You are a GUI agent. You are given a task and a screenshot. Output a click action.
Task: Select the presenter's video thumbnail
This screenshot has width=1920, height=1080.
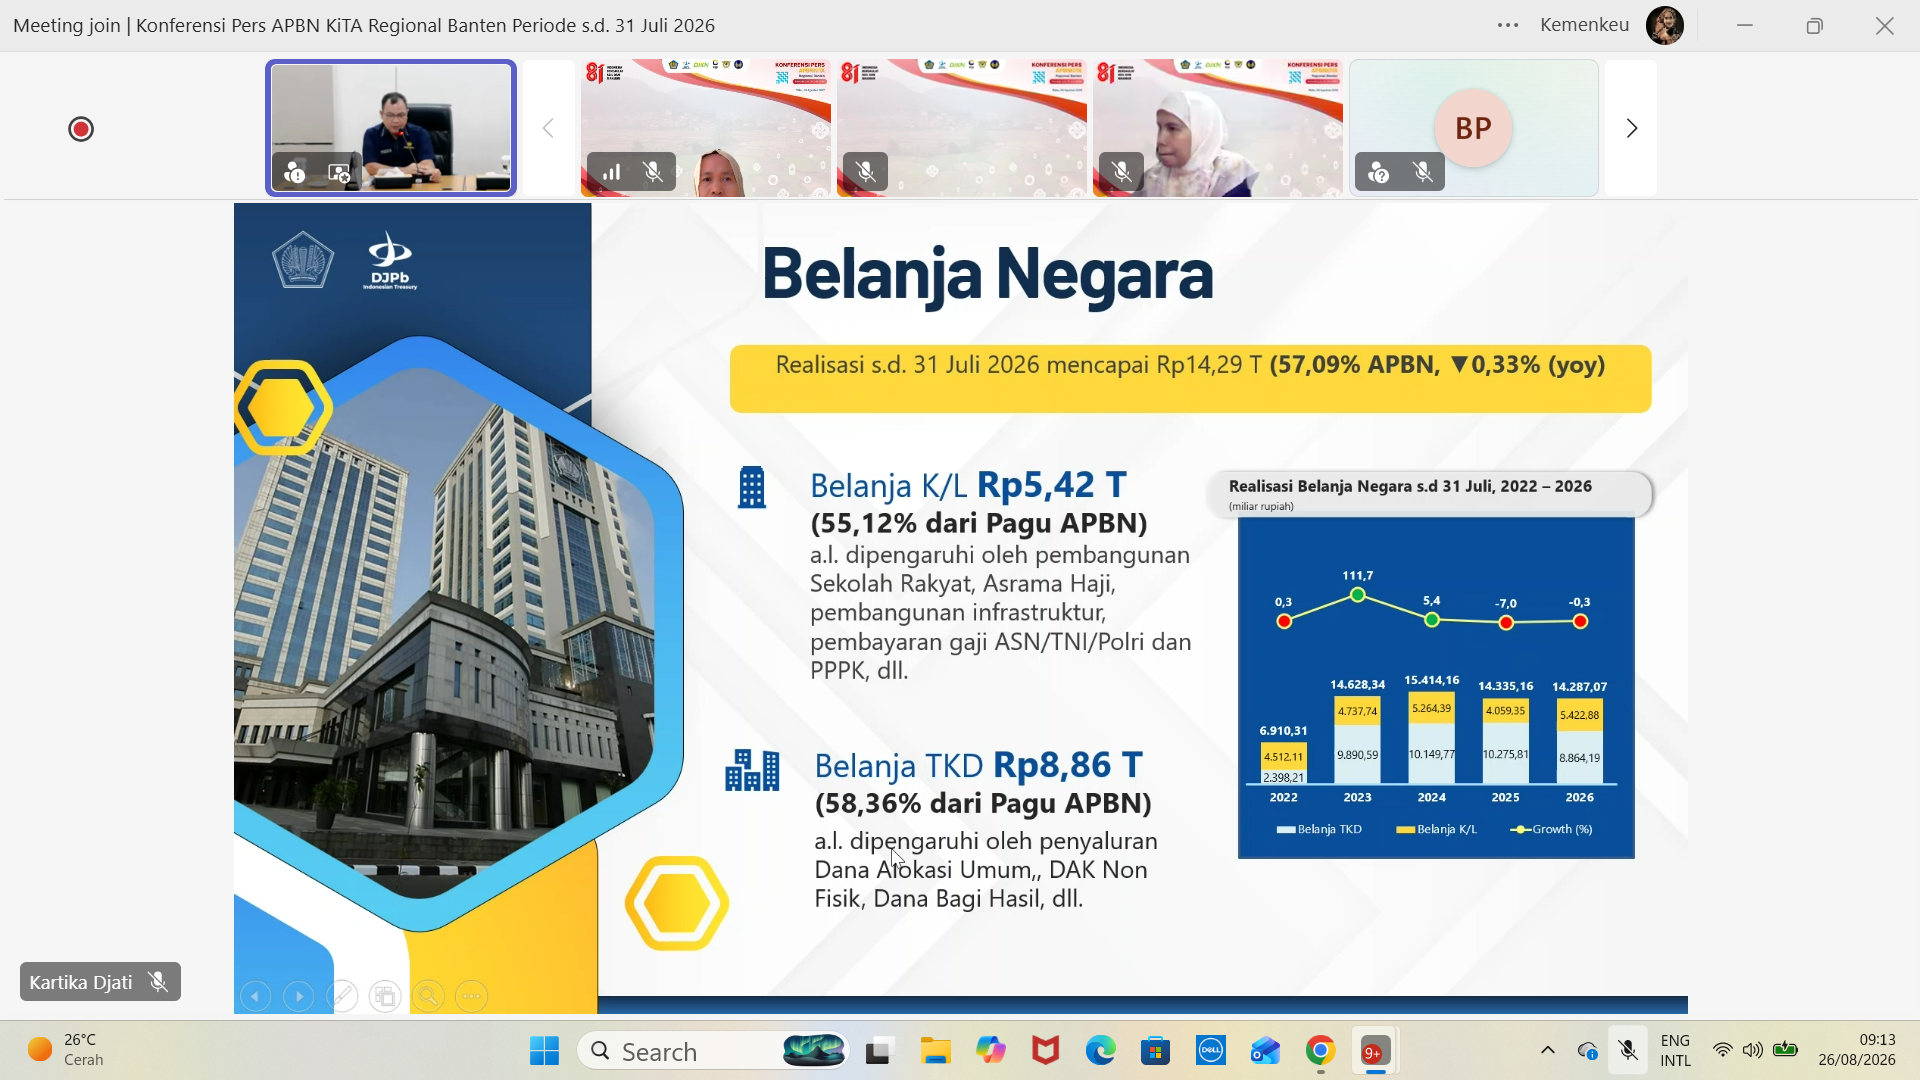(391, 128)
